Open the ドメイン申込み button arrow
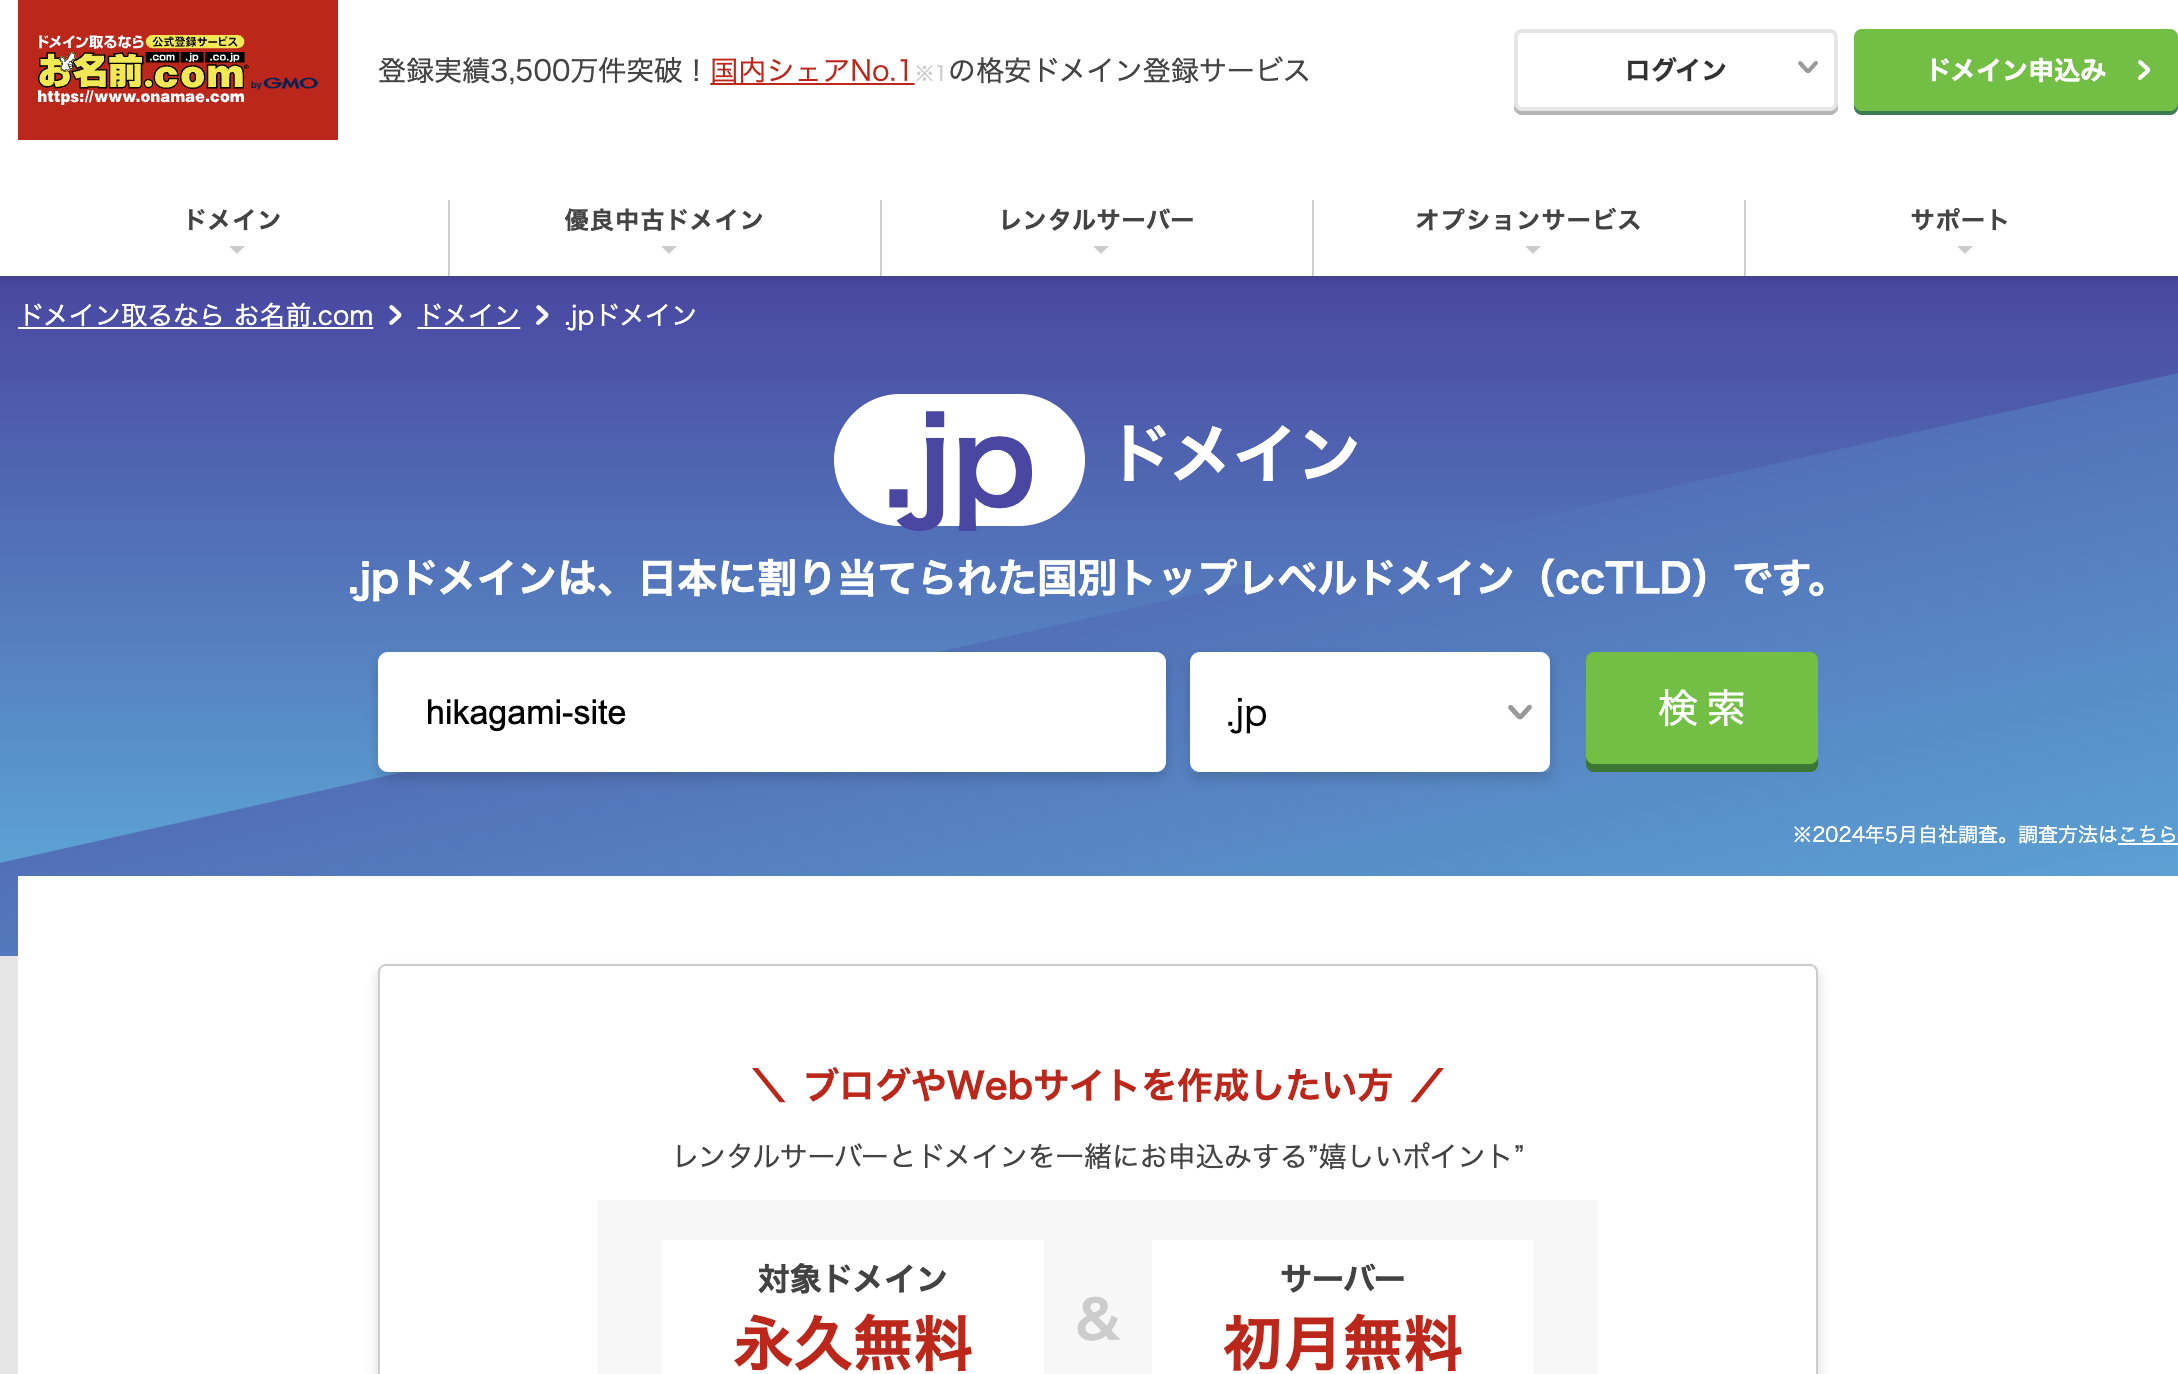2178x1374 pixels. coord(2142,71)
